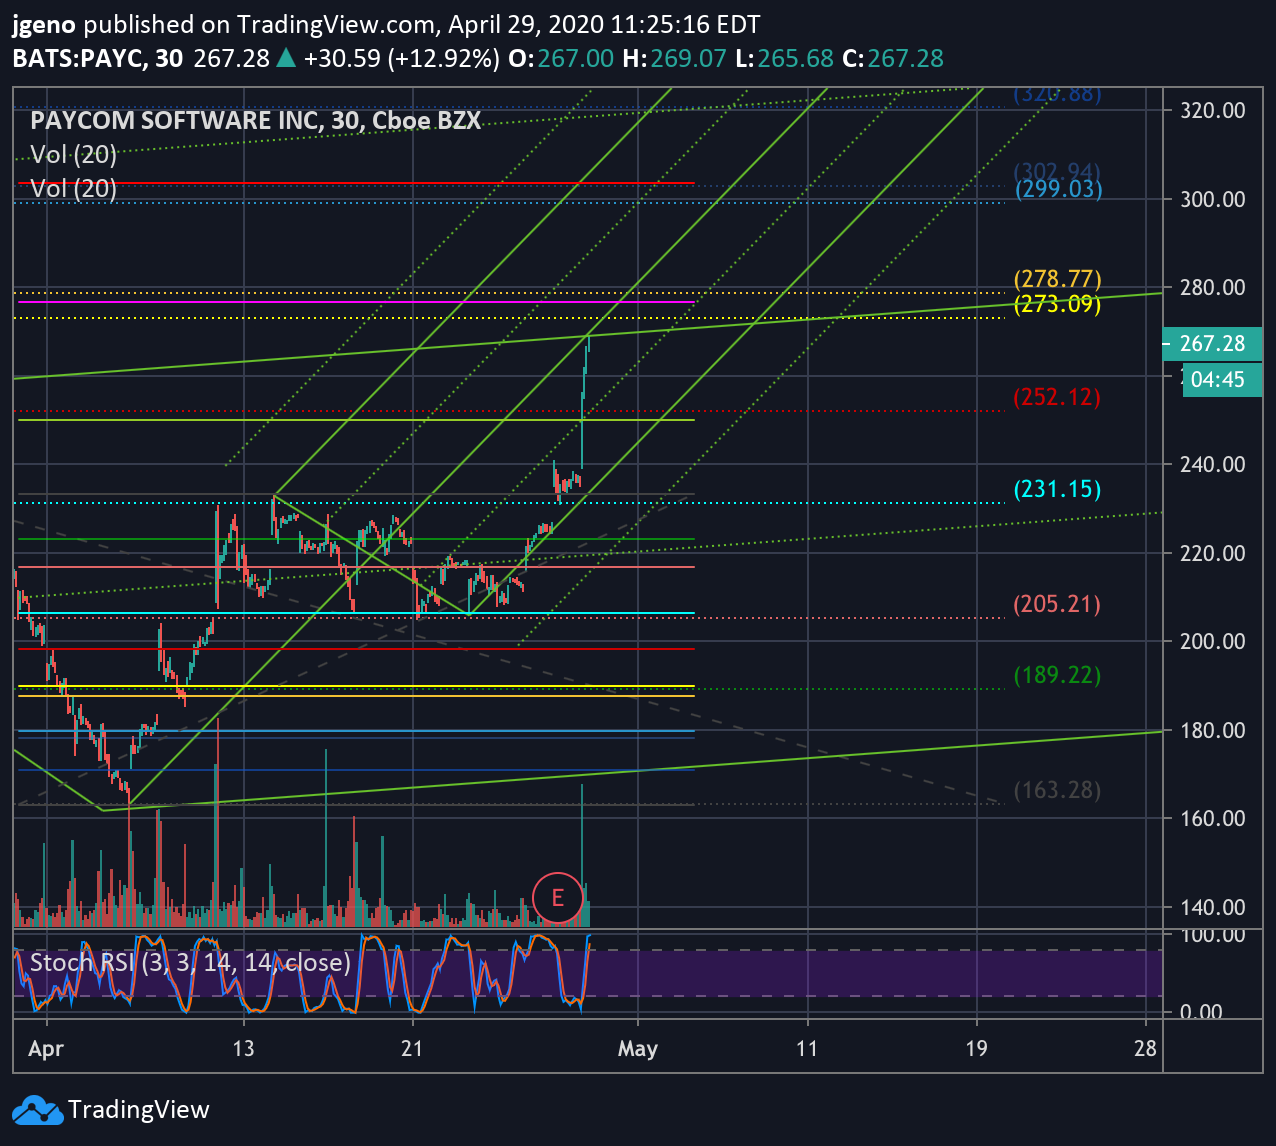Click the green up-triangle next to 267.28
The width and height of the screenshot is (1276, 1146).
[x=285, y=59]
